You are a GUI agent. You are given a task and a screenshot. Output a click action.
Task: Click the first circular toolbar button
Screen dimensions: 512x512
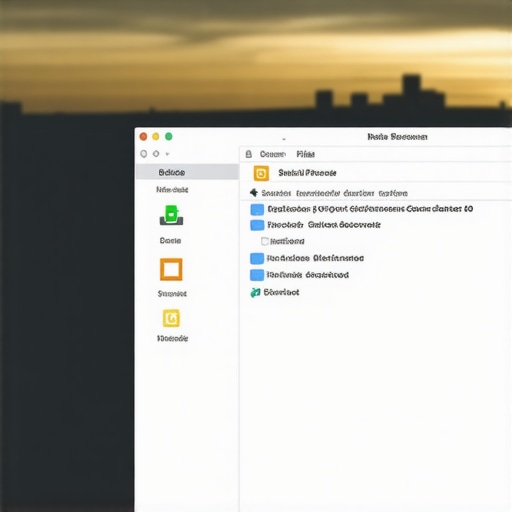point(144,154)
